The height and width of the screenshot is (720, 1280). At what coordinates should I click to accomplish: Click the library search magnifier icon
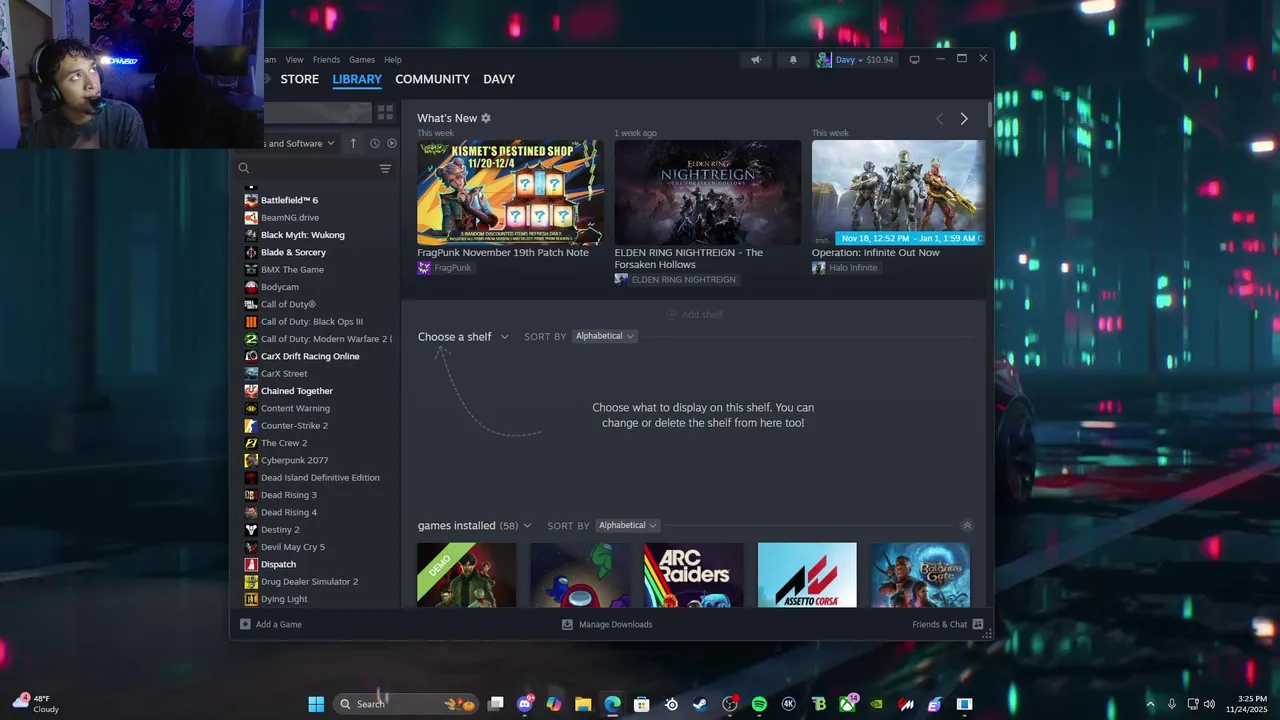tap(244, 169)
